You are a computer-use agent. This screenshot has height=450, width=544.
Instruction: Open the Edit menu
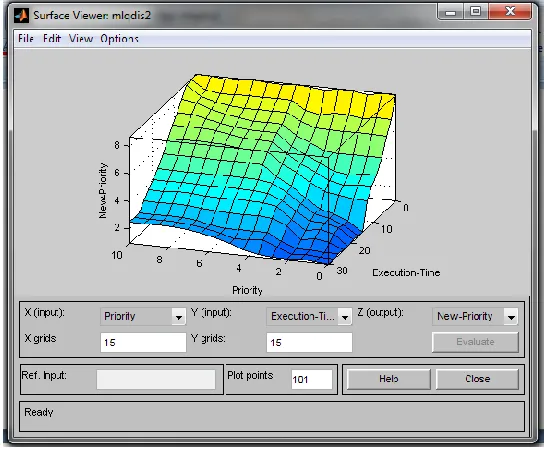52,38
